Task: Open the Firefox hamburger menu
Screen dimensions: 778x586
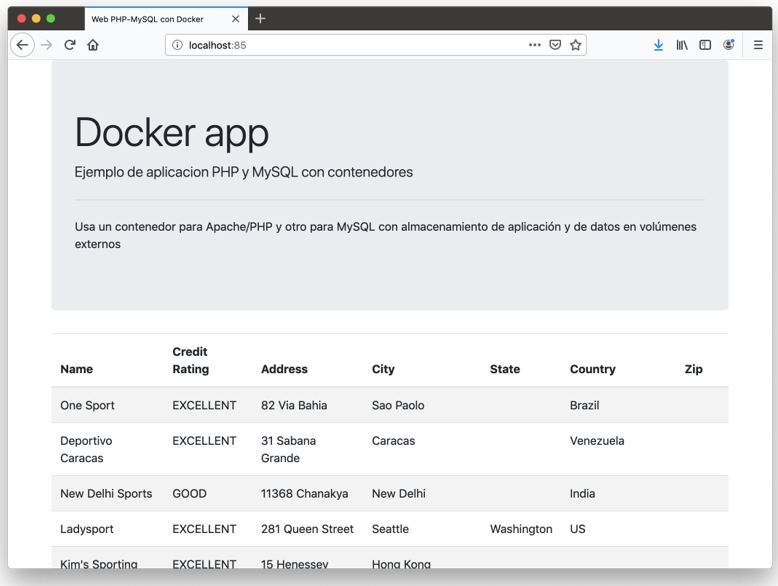Action: (758, 45)
